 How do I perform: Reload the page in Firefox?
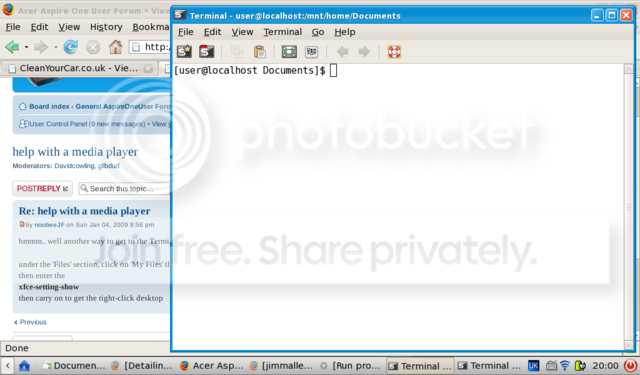[x=71, y=47]
